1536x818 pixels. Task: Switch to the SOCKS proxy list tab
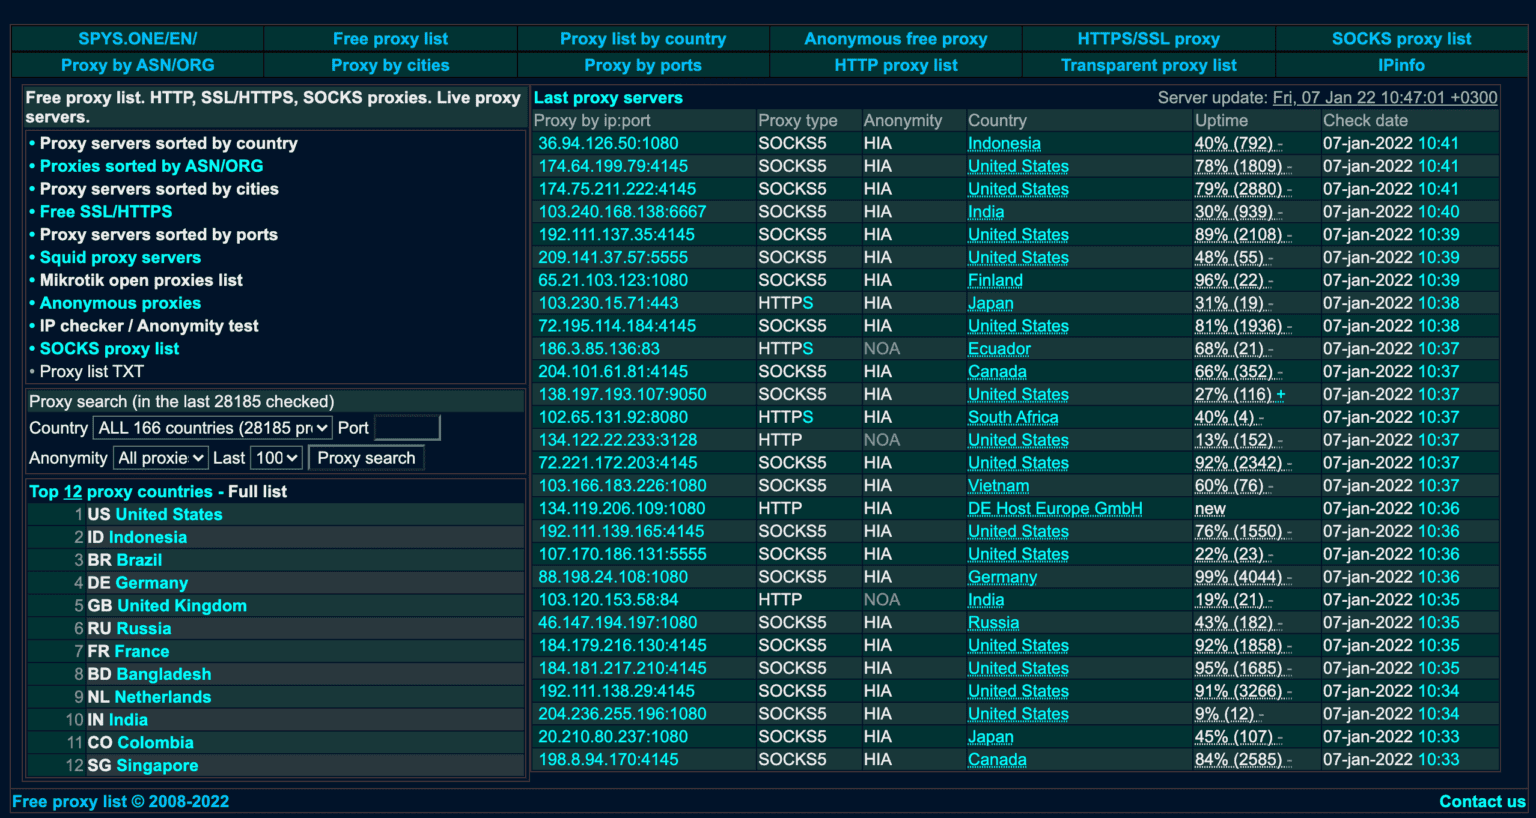coord(1402,39)
